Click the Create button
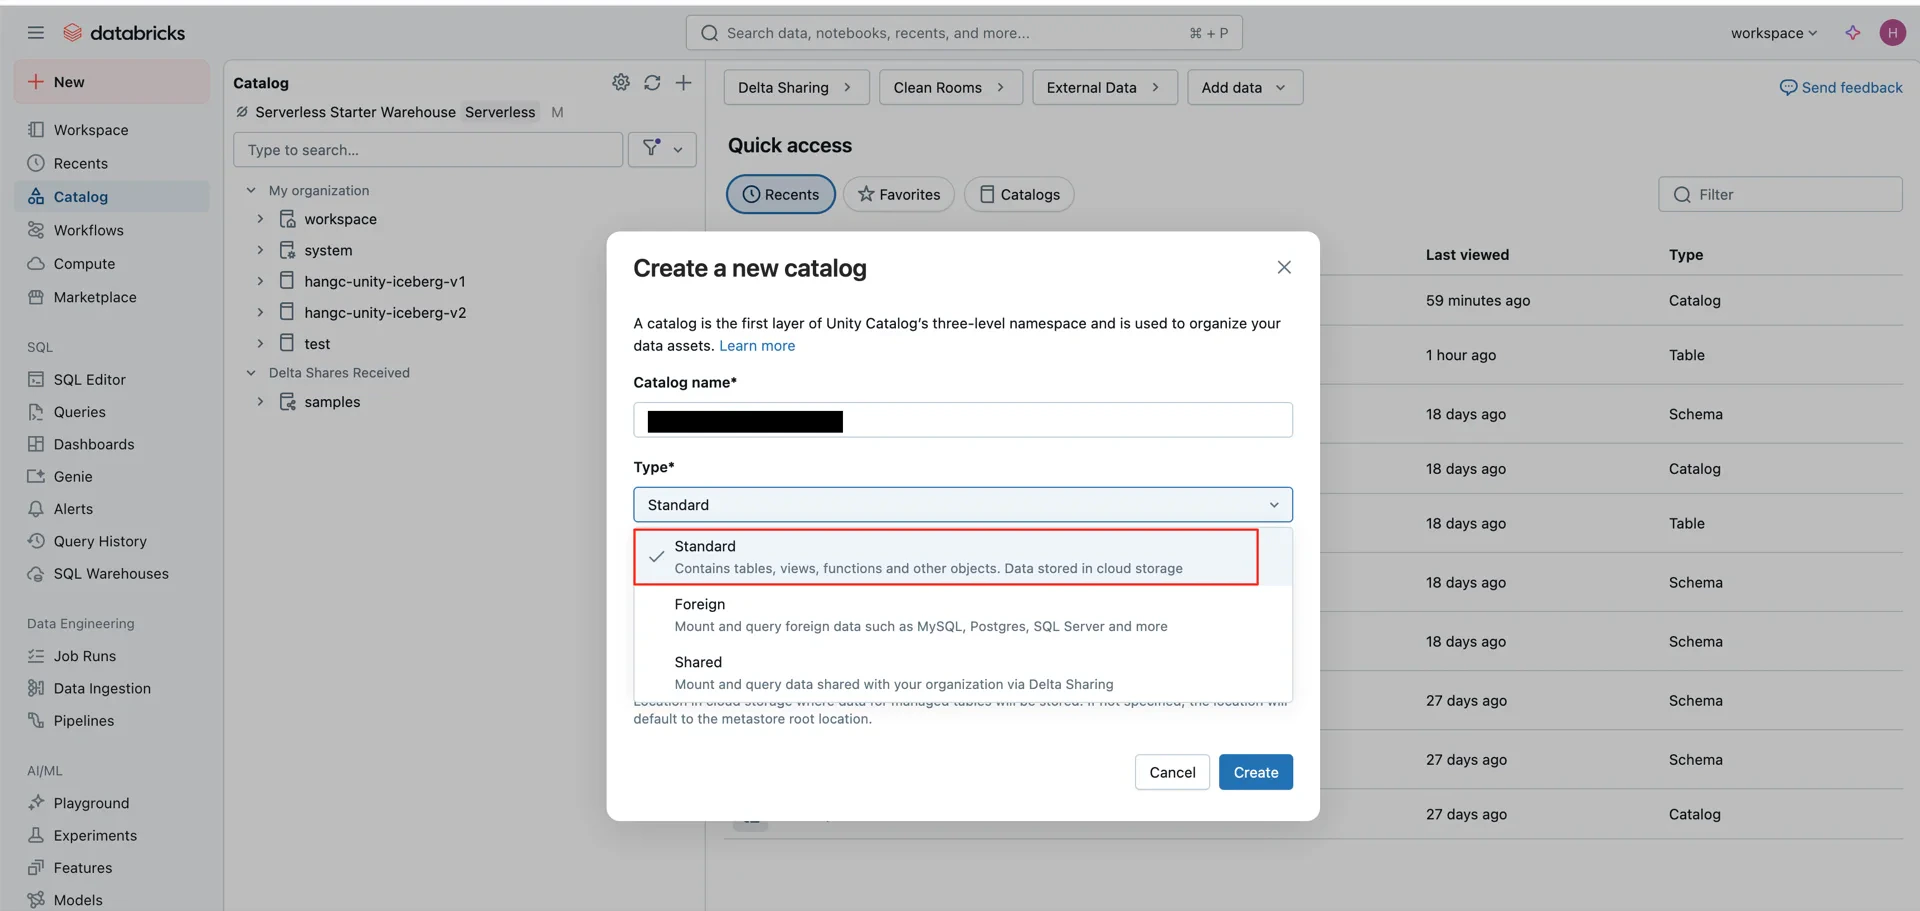 1256,772
